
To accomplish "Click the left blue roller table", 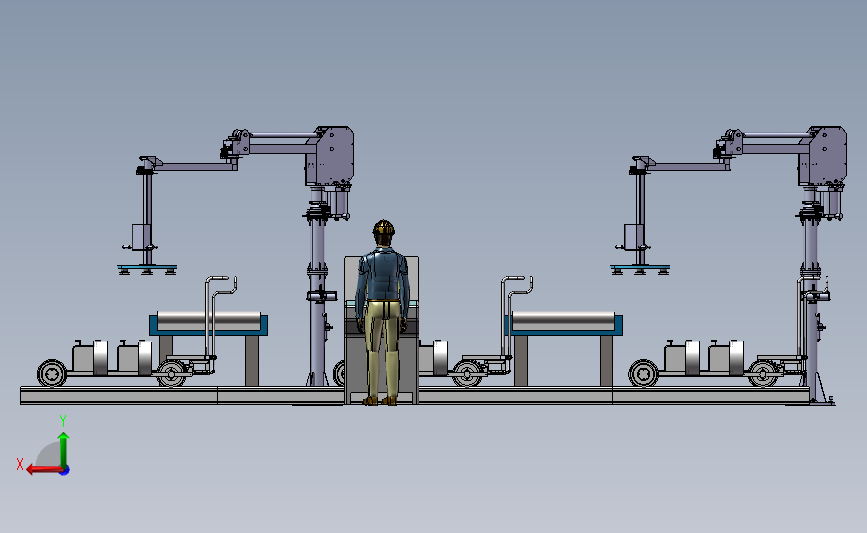I will 208,324.
